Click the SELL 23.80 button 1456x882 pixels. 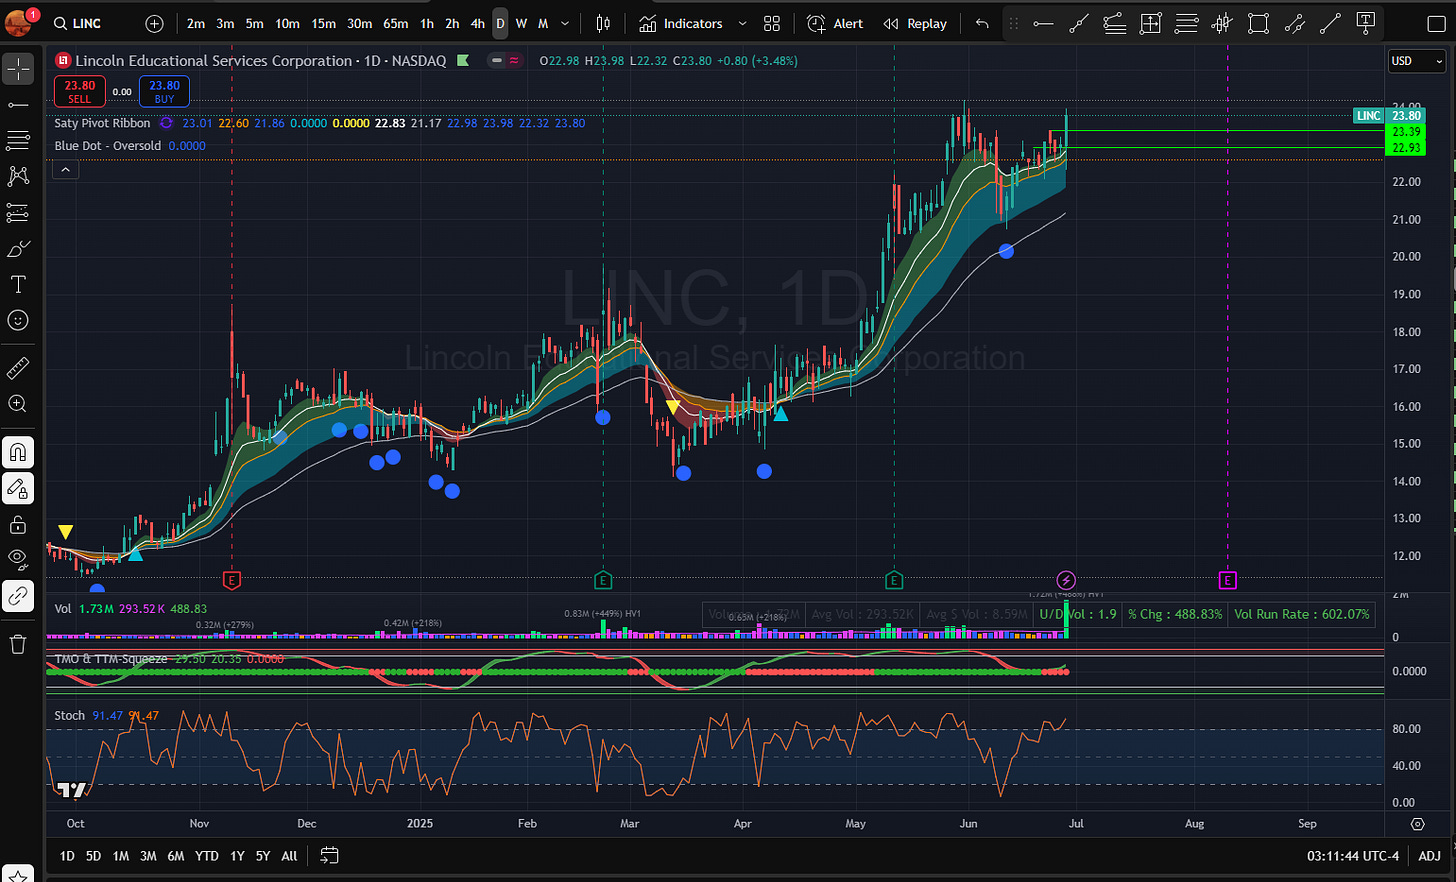pyautogui.click(x=80, y=92)
